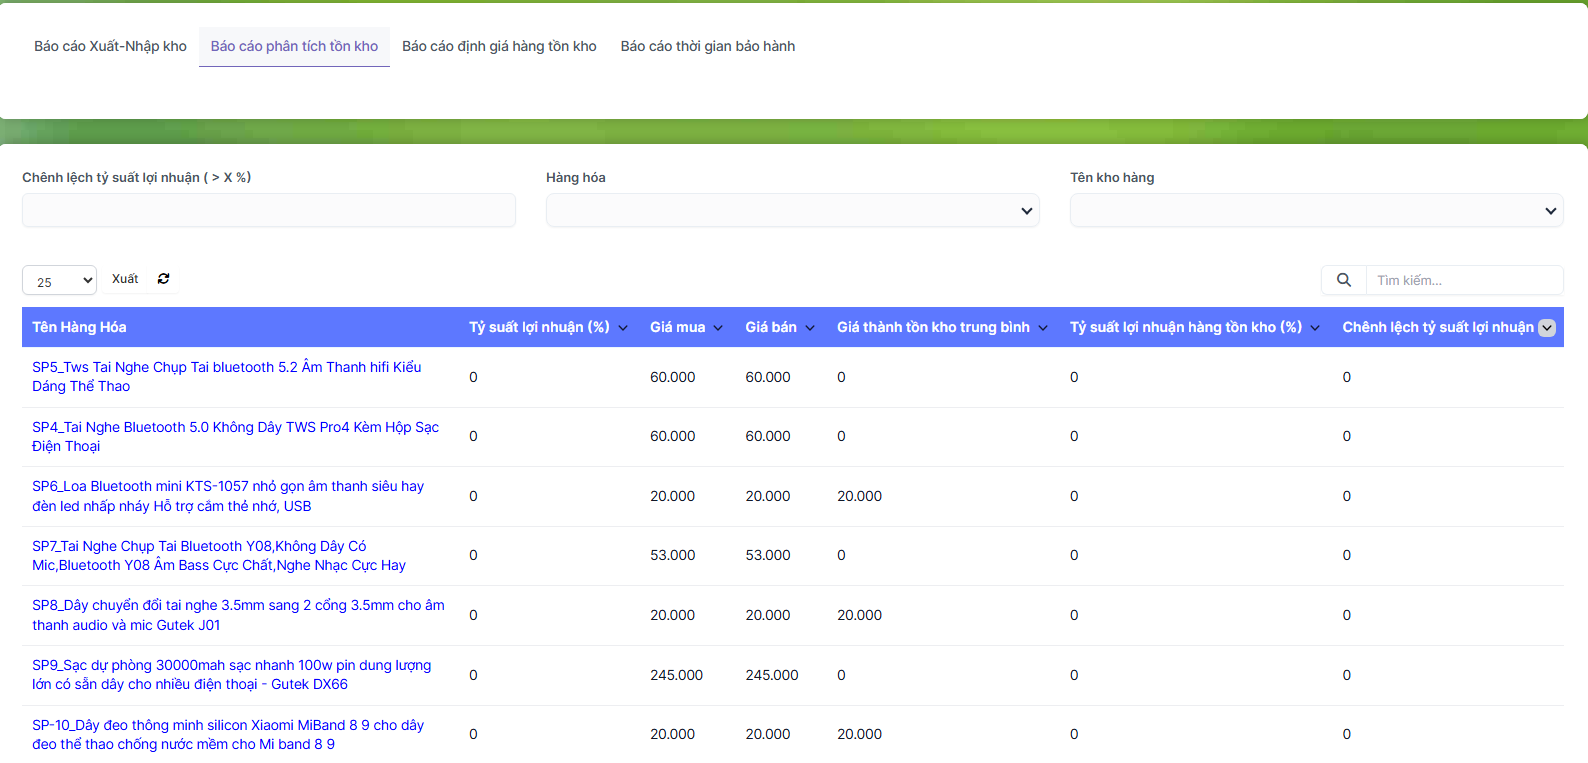Viewport: 1588px width, 763px height.
Task: Click the Xuất export button
Action: coord(125,279)
